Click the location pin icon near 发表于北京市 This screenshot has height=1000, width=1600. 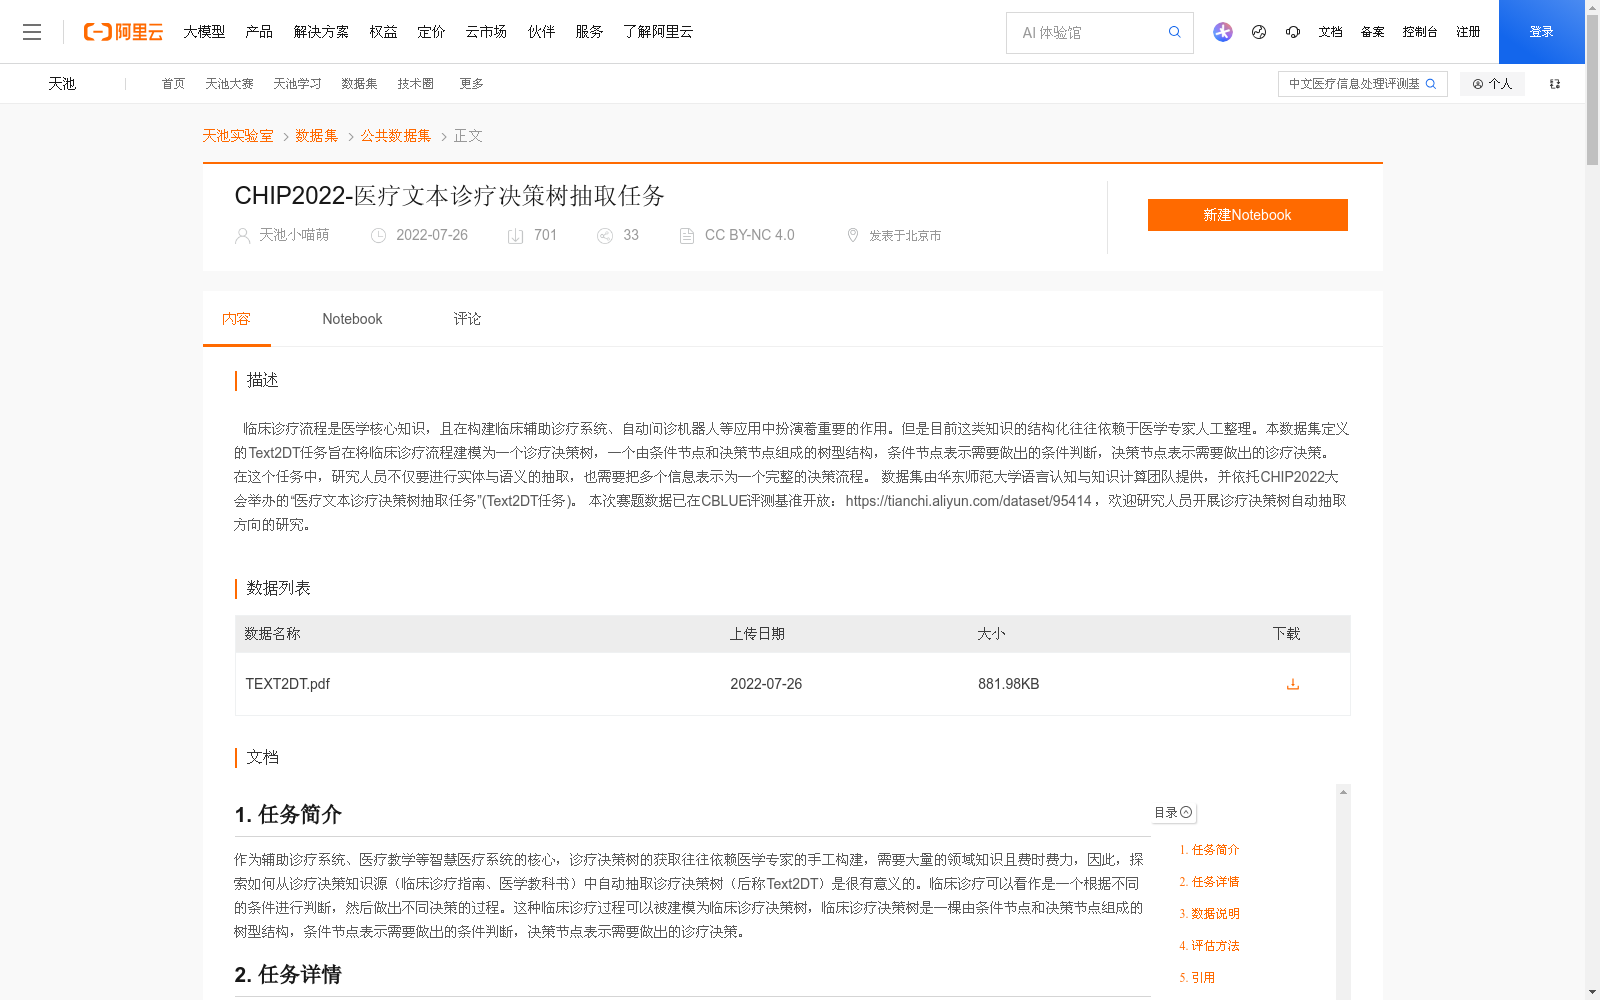tap(853, 235)
